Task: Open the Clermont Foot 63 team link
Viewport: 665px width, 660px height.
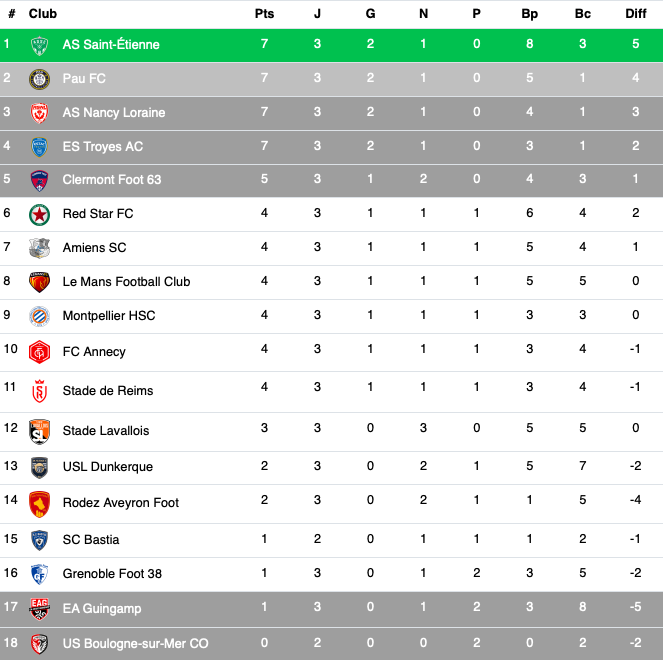Action: (x=112, y=180)
